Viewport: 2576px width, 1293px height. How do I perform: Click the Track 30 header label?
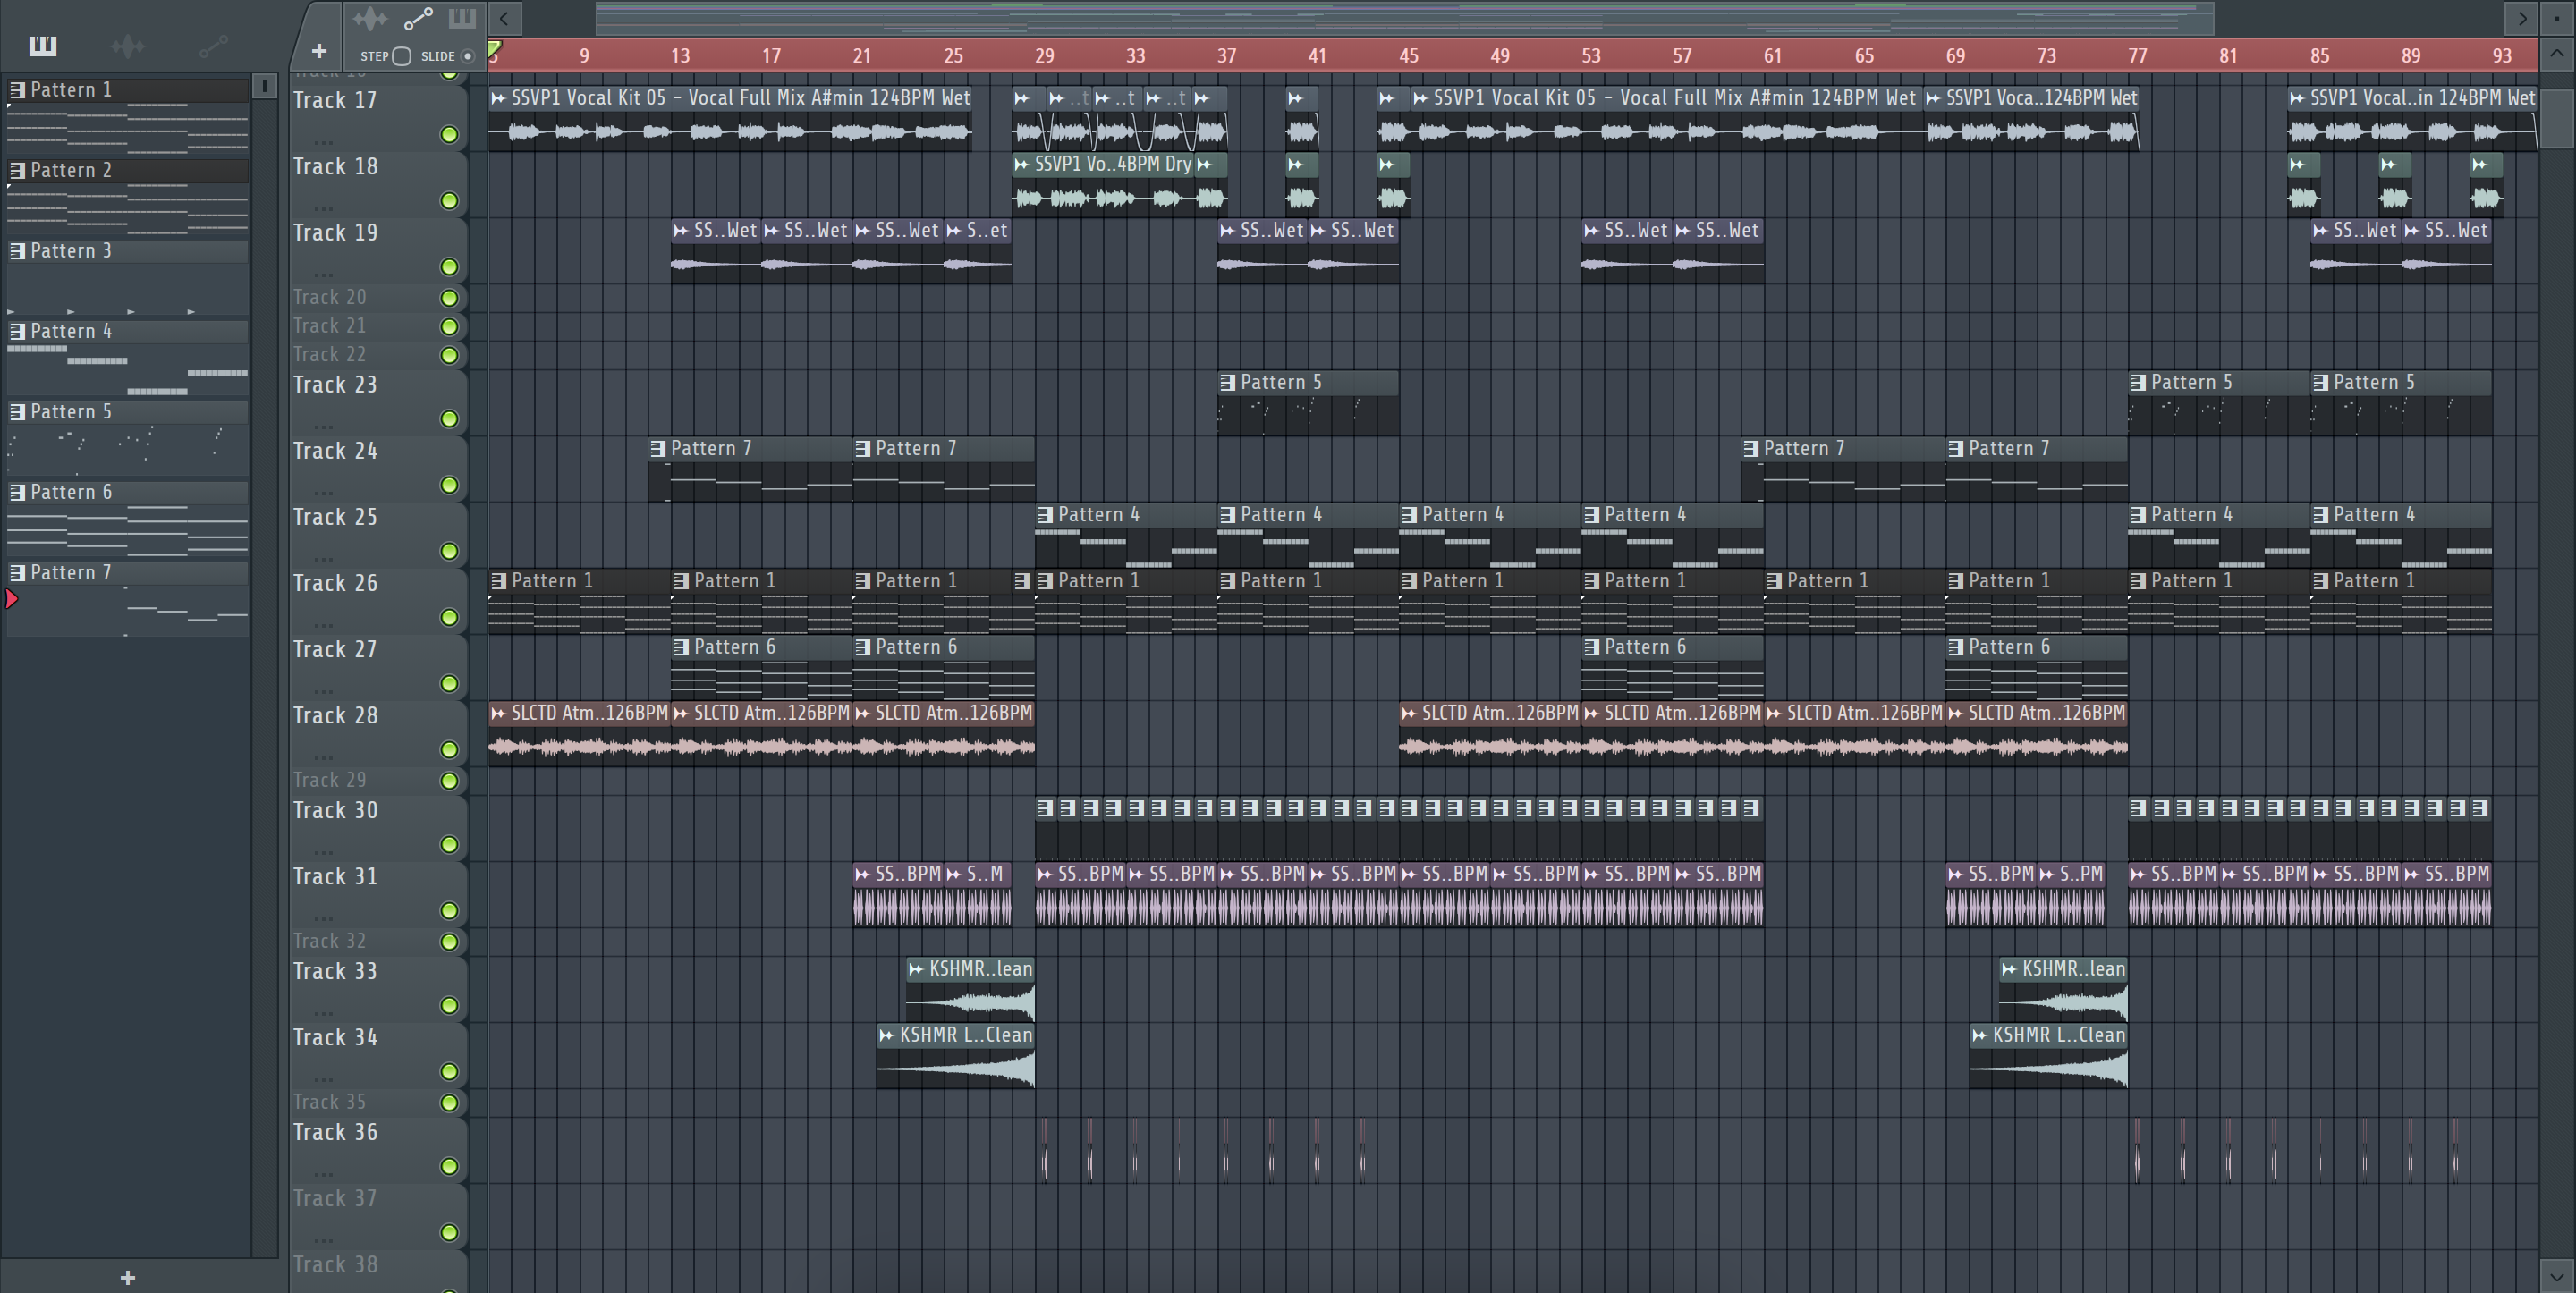[335, 810]
